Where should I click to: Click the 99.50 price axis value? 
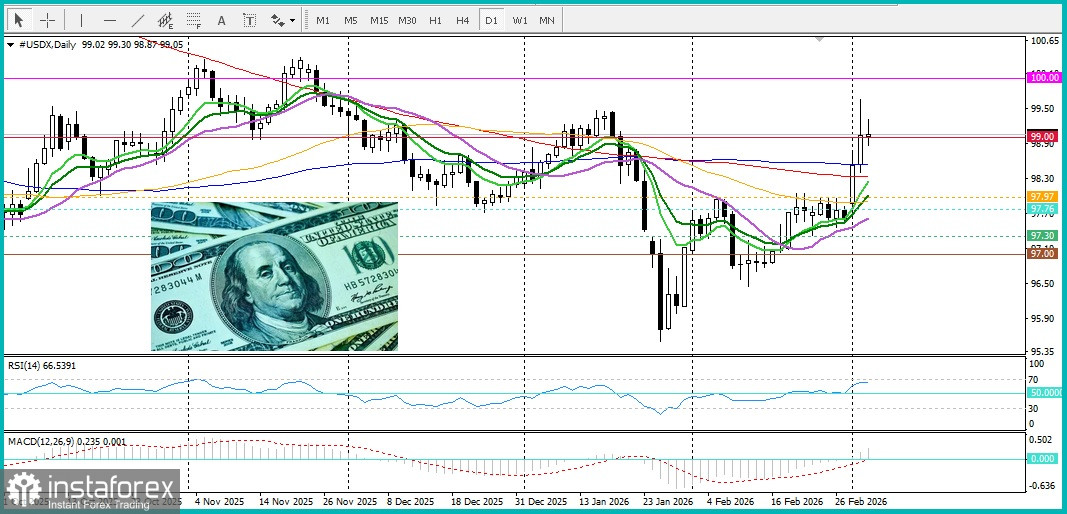[1043, 108]
